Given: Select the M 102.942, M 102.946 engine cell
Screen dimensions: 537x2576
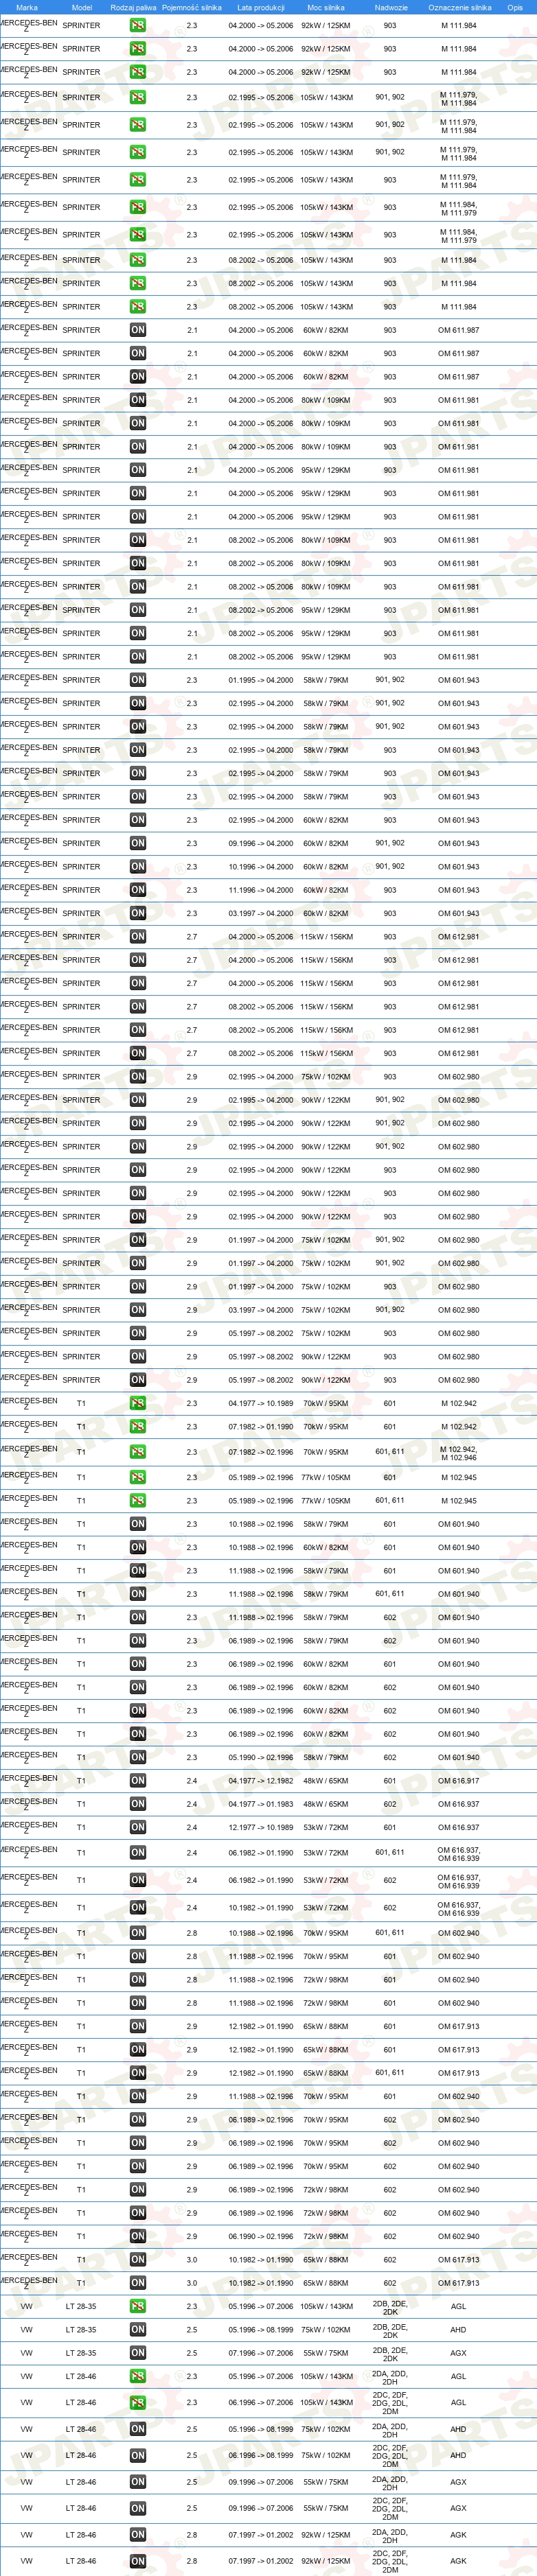Looking at the screenshot, I should click(458, 1453).
